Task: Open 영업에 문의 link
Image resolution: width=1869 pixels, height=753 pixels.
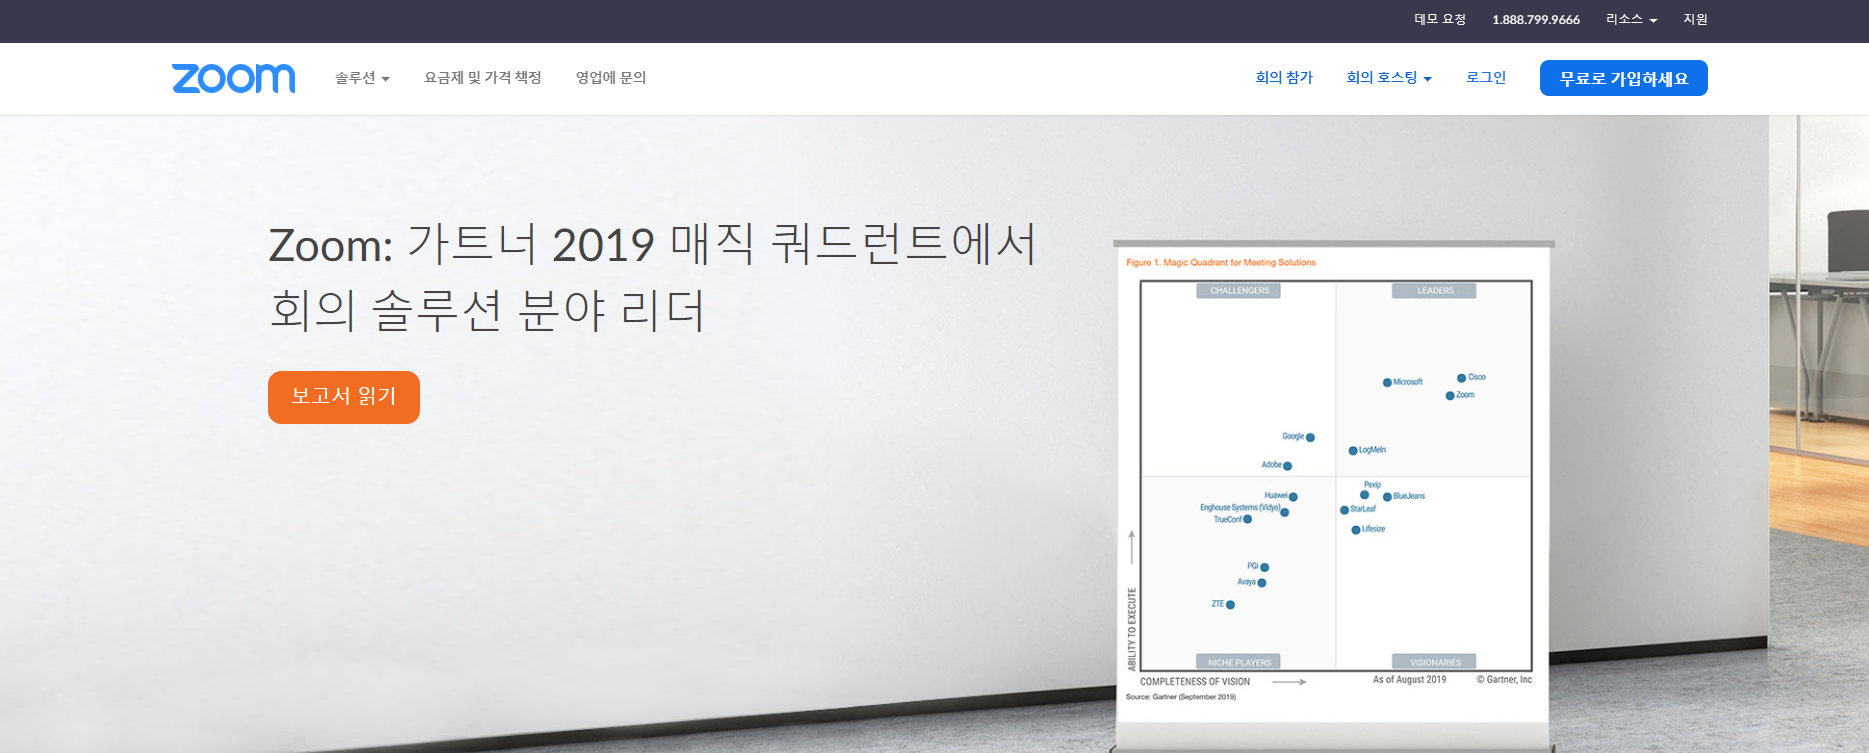Action: 611,78
